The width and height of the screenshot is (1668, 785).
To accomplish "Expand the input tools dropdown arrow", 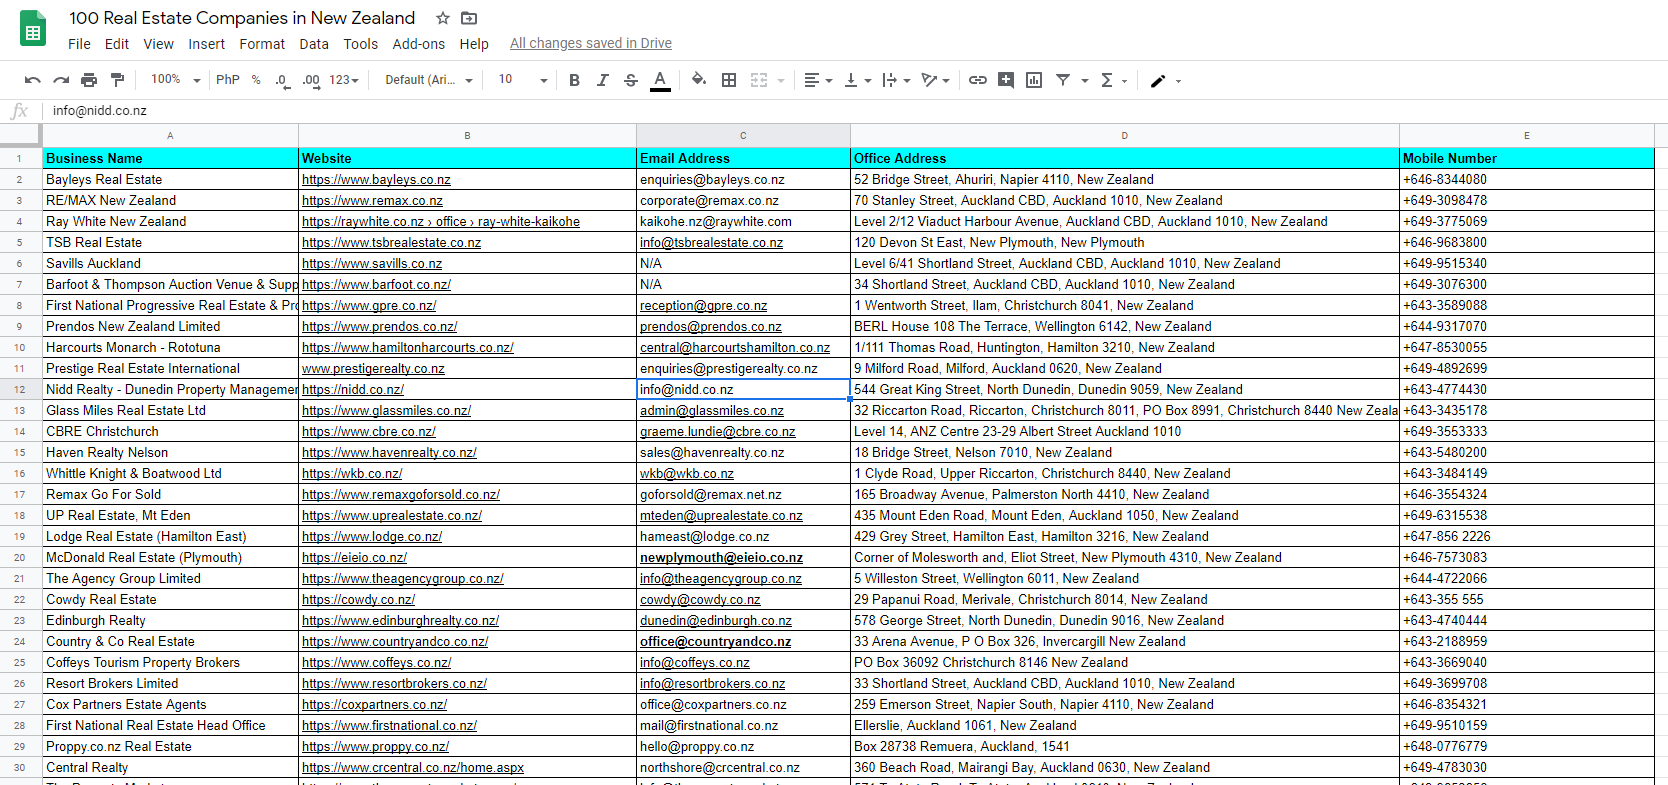I will click(x=1179, y=81).
